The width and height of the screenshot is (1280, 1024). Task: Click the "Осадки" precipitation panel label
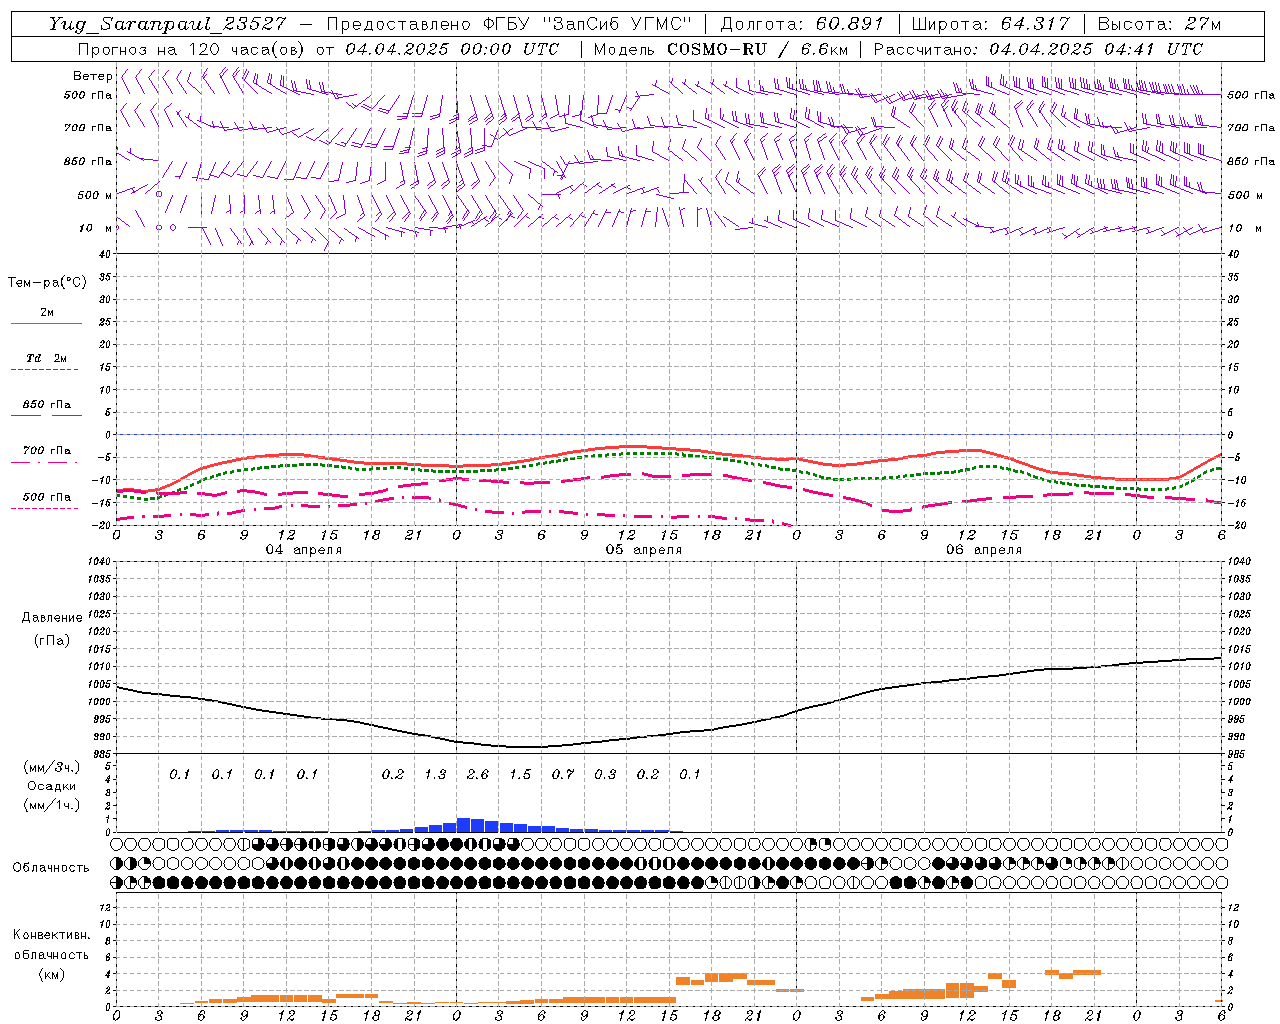pyautogui.click(x=52, y=786)
